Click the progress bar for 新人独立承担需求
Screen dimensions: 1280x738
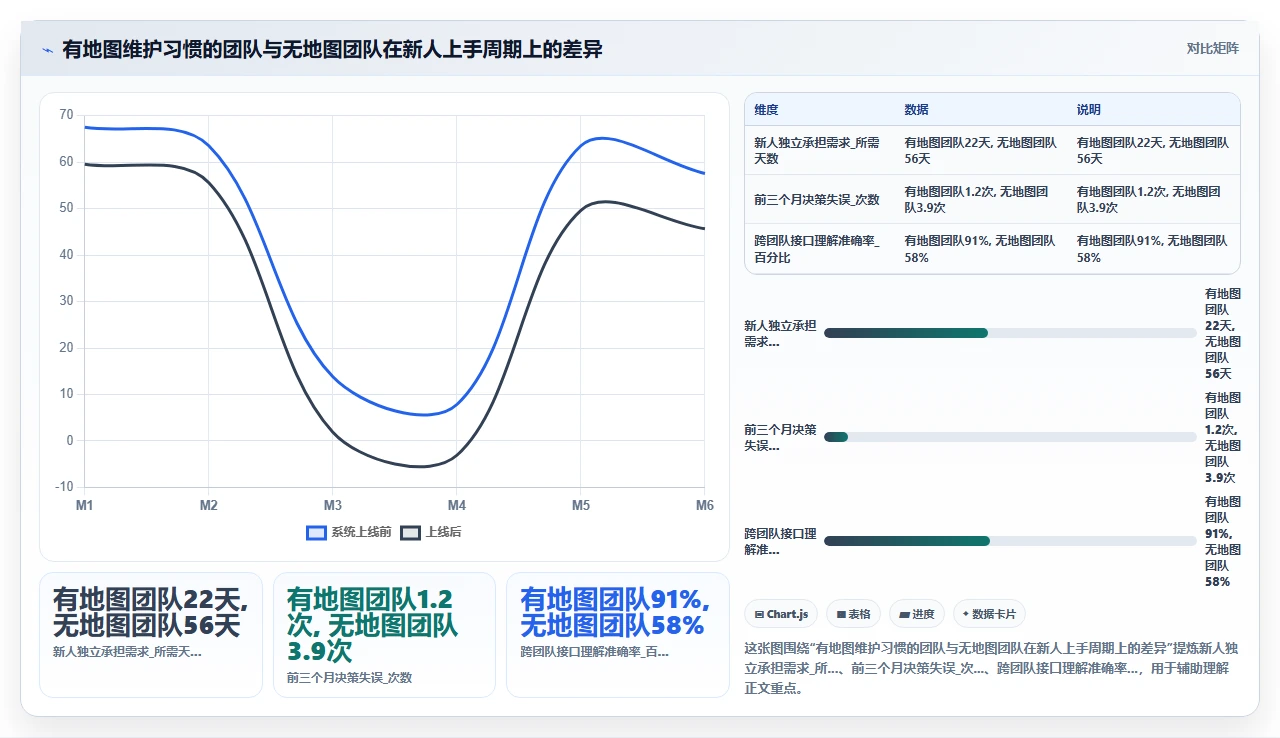(1010, 333)
